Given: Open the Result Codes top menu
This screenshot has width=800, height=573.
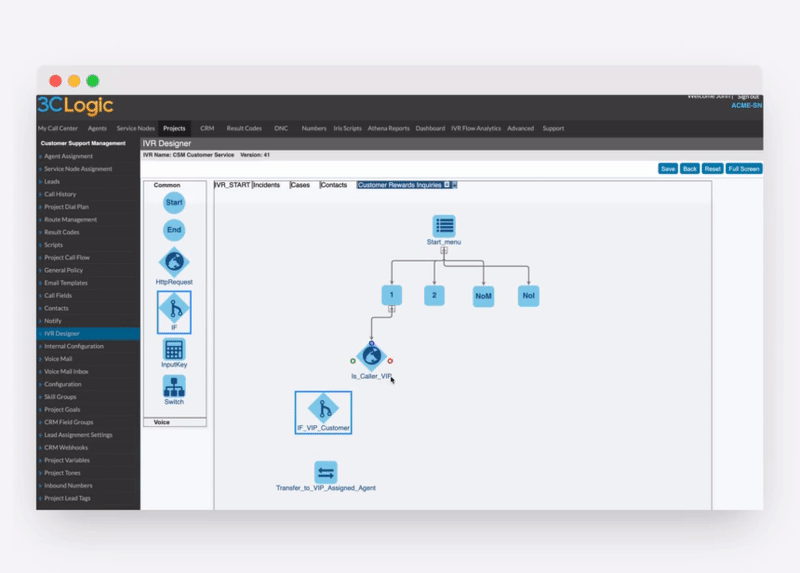Looking at the screenshot, I should coord(244,129).
